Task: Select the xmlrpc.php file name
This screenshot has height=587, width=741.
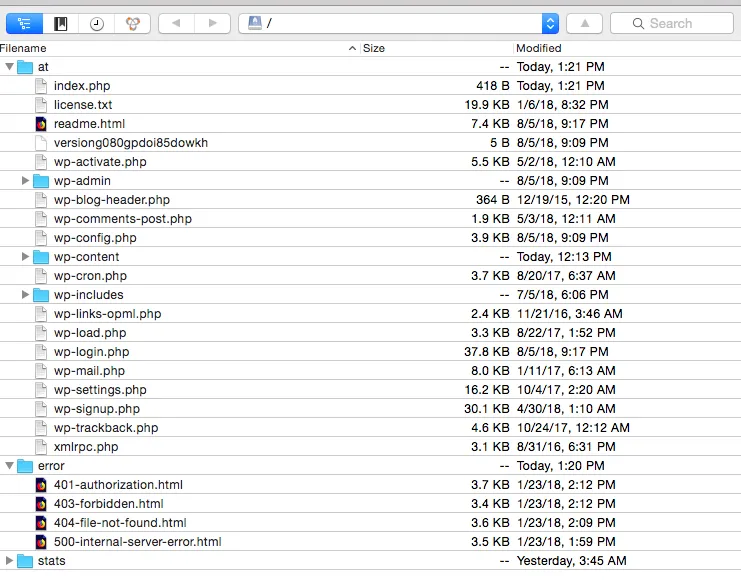Action: [x=86, y=447]
